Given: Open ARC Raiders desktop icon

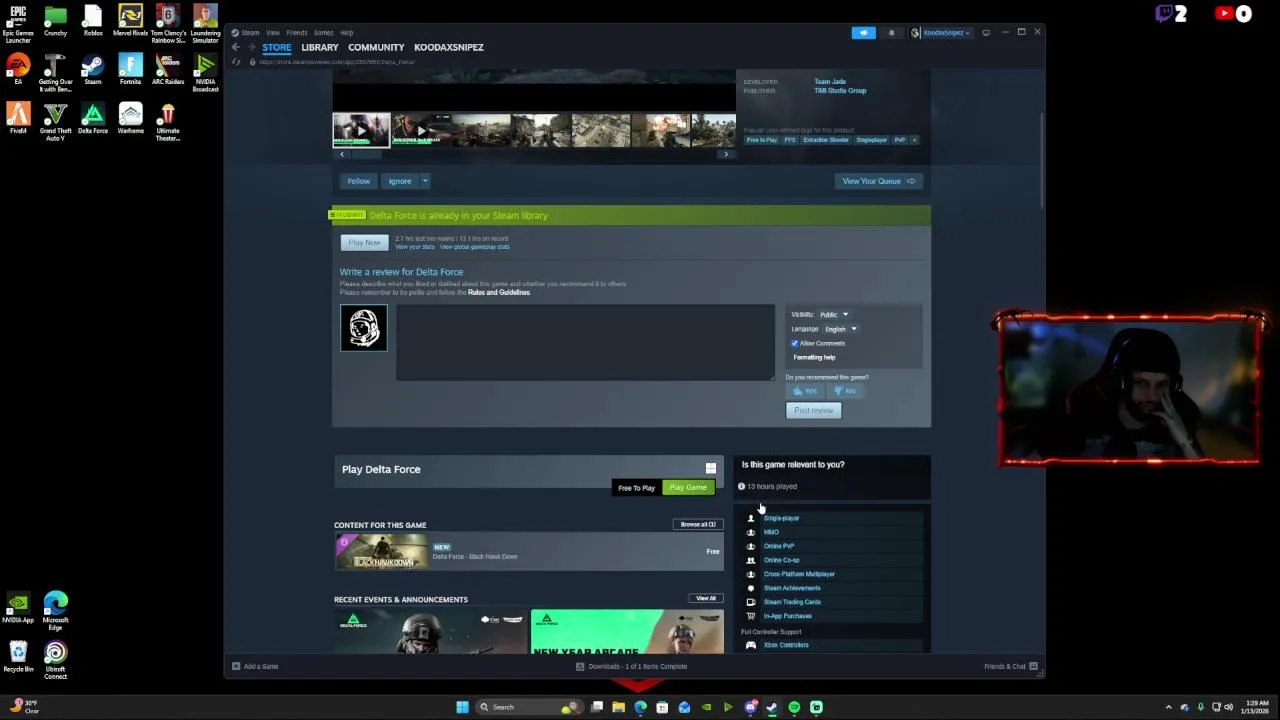Looking at the screenshot, I should (x=168, y=70).
